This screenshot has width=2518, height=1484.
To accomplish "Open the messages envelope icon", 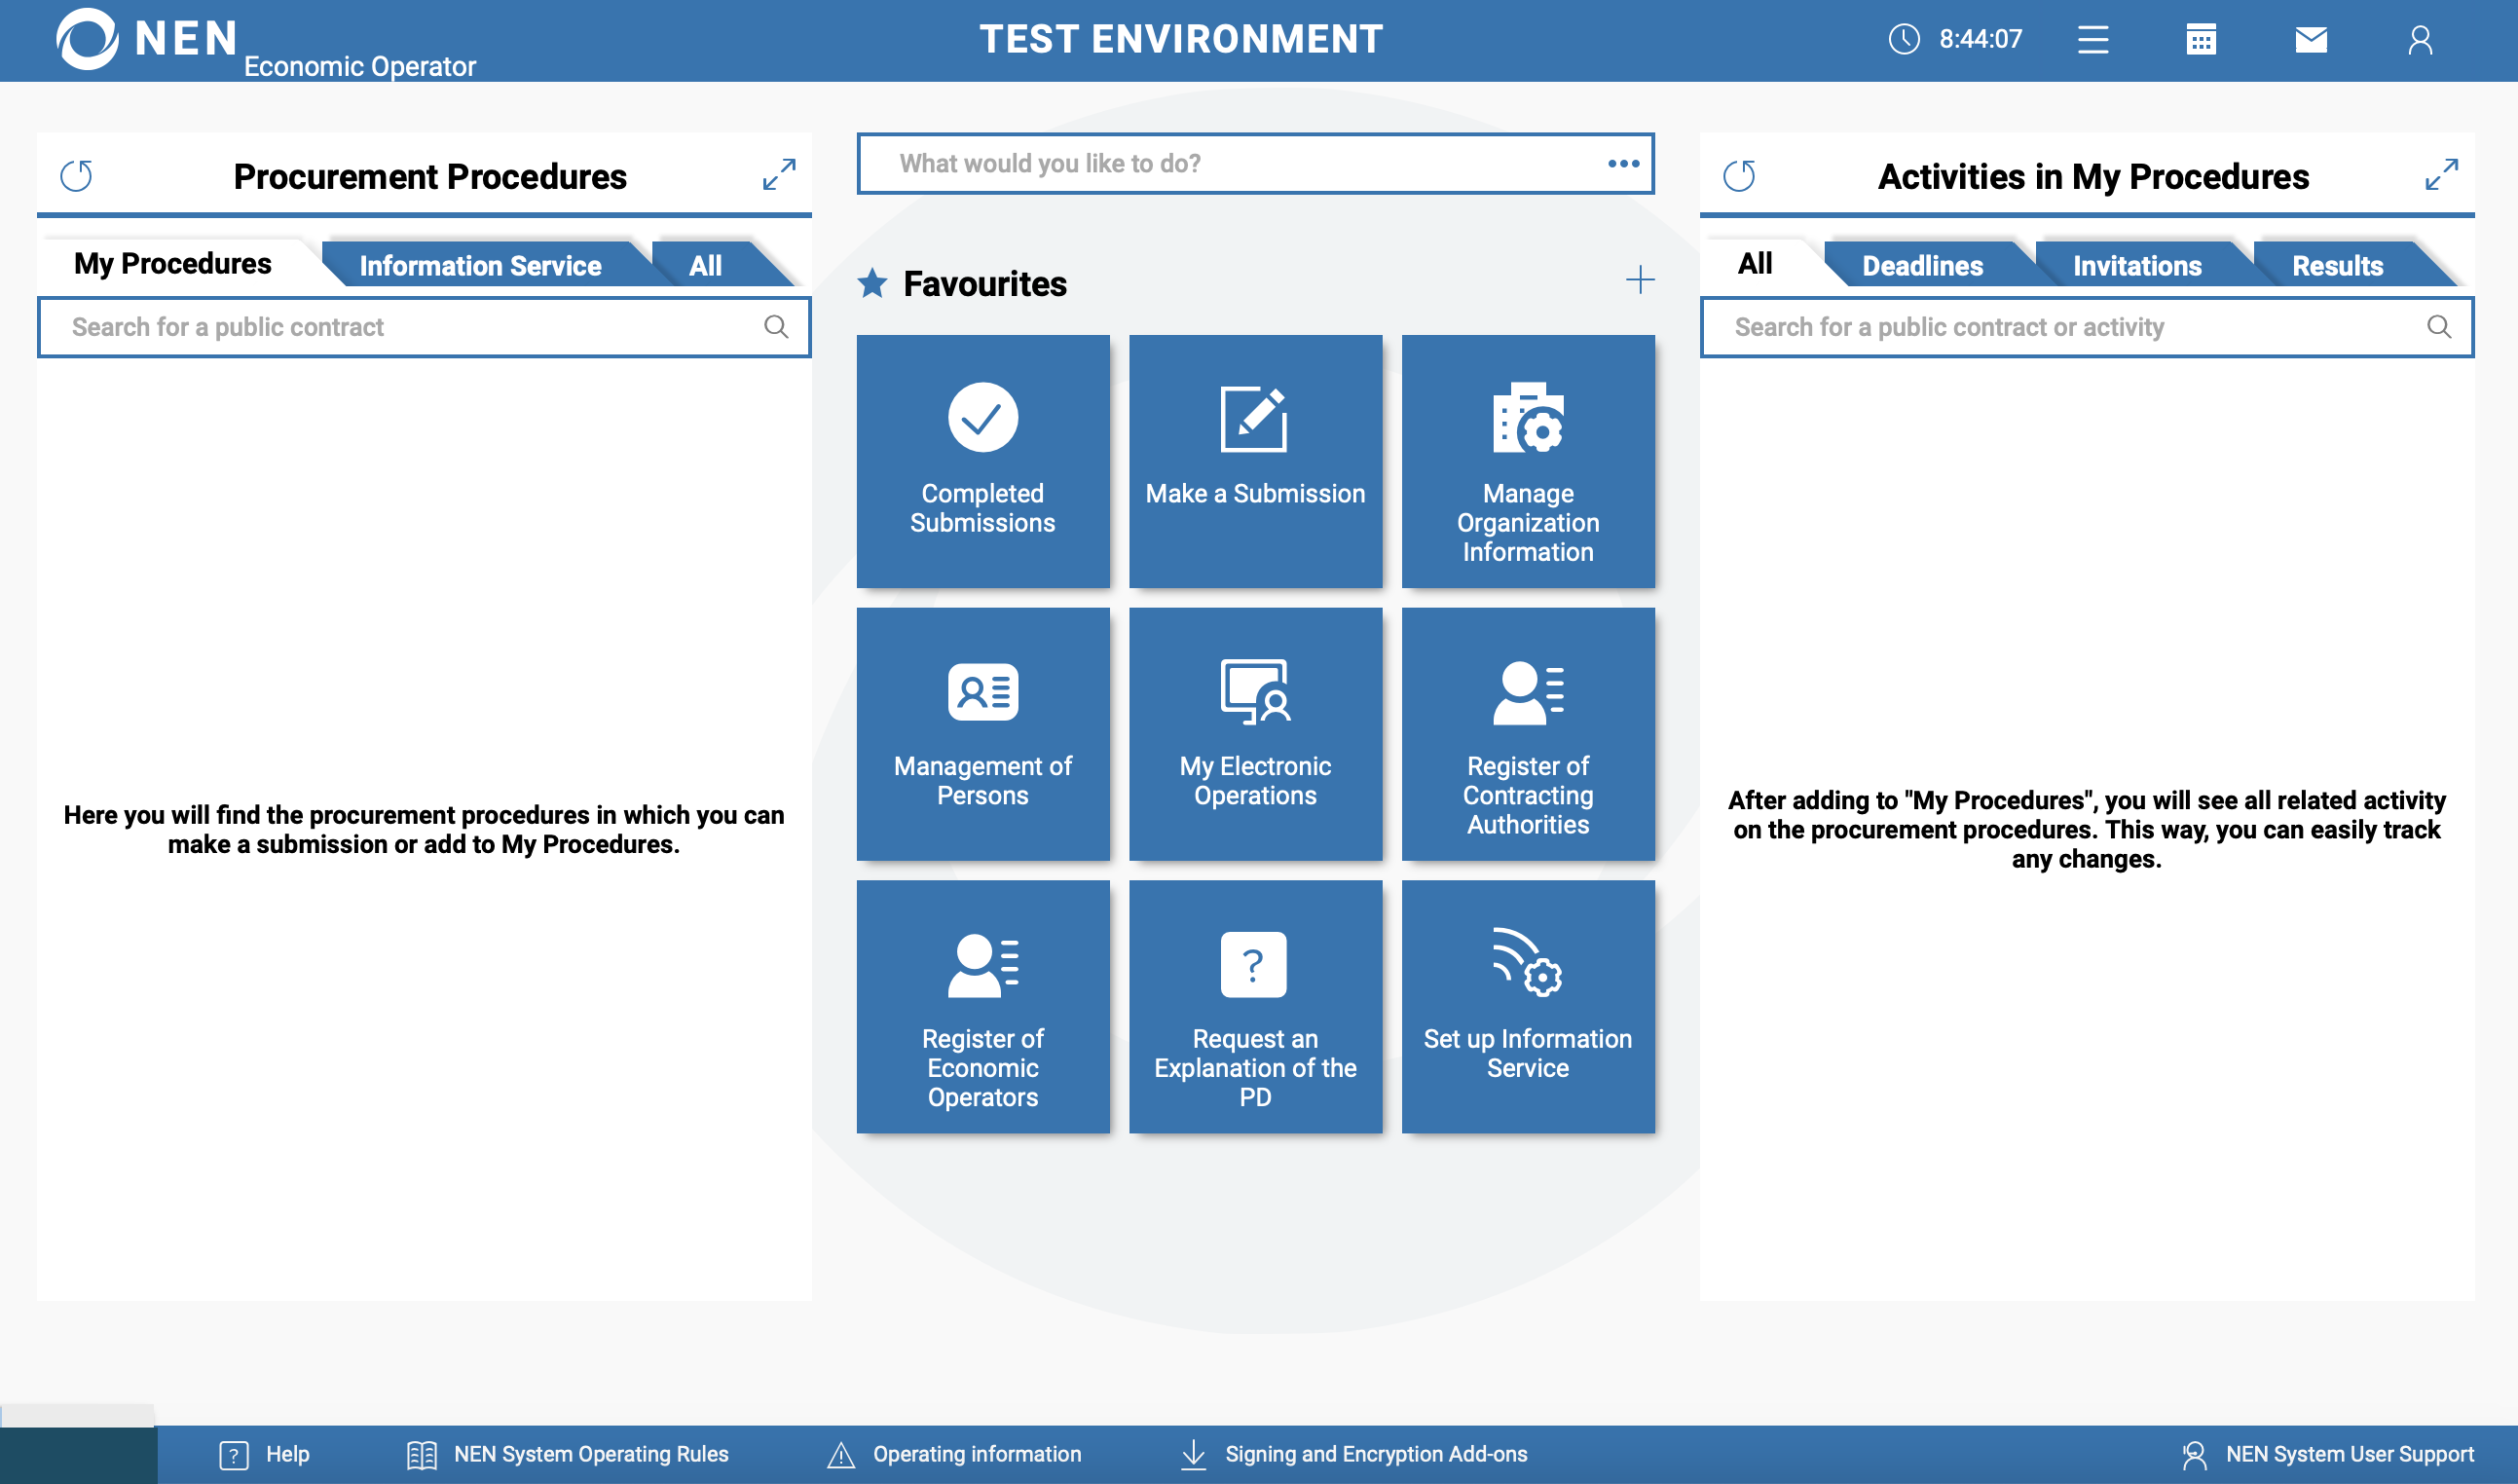I will pyautogui.click(x=2310, y=40).
